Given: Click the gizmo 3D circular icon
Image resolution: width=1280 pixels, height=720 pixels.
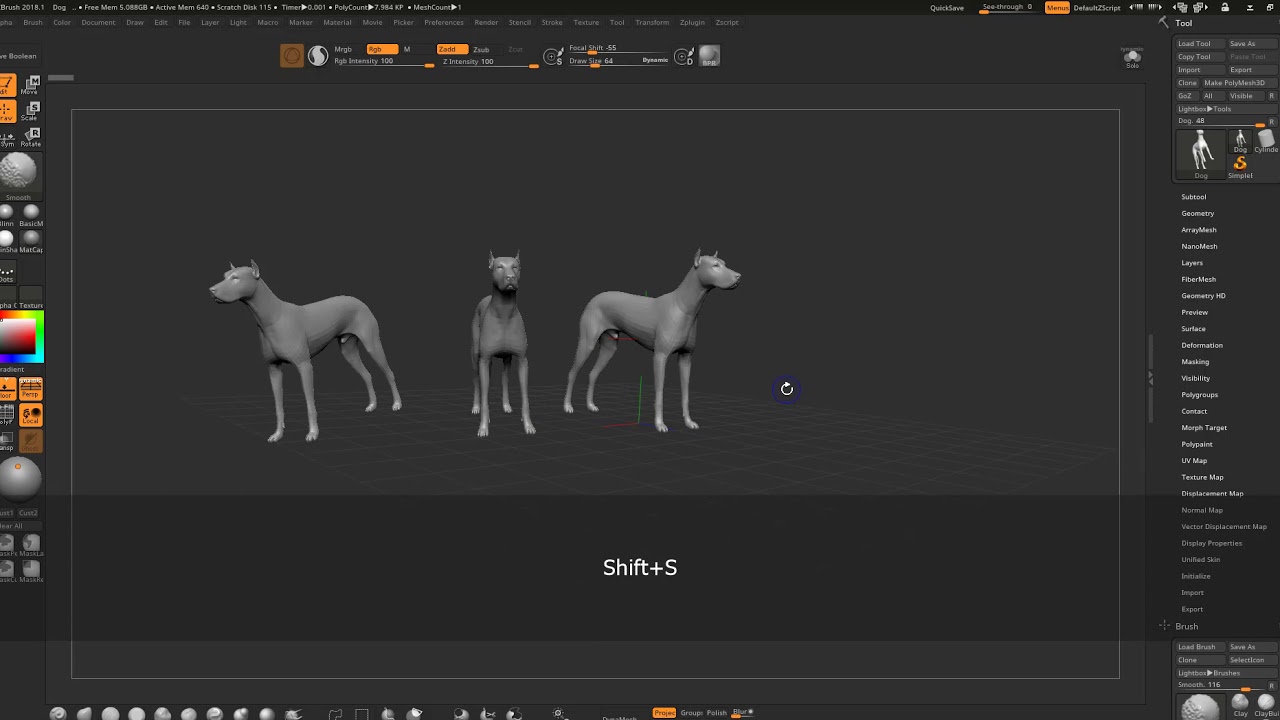Looking at the screenshot, I should 292,56.
